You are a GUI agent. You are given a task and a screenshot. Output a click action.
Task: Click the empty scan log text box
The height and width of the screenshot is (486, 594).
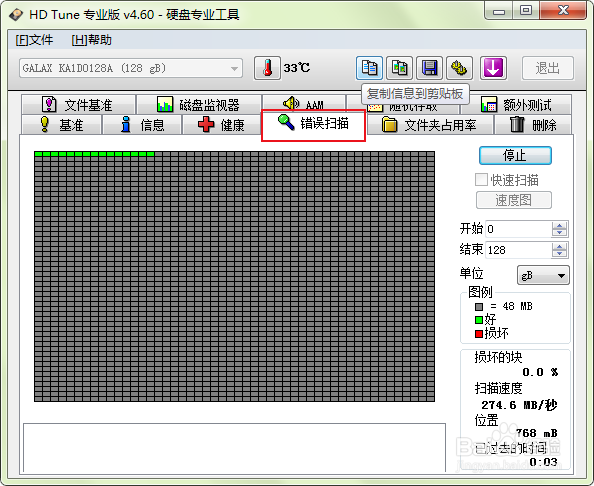coord(234,448)
